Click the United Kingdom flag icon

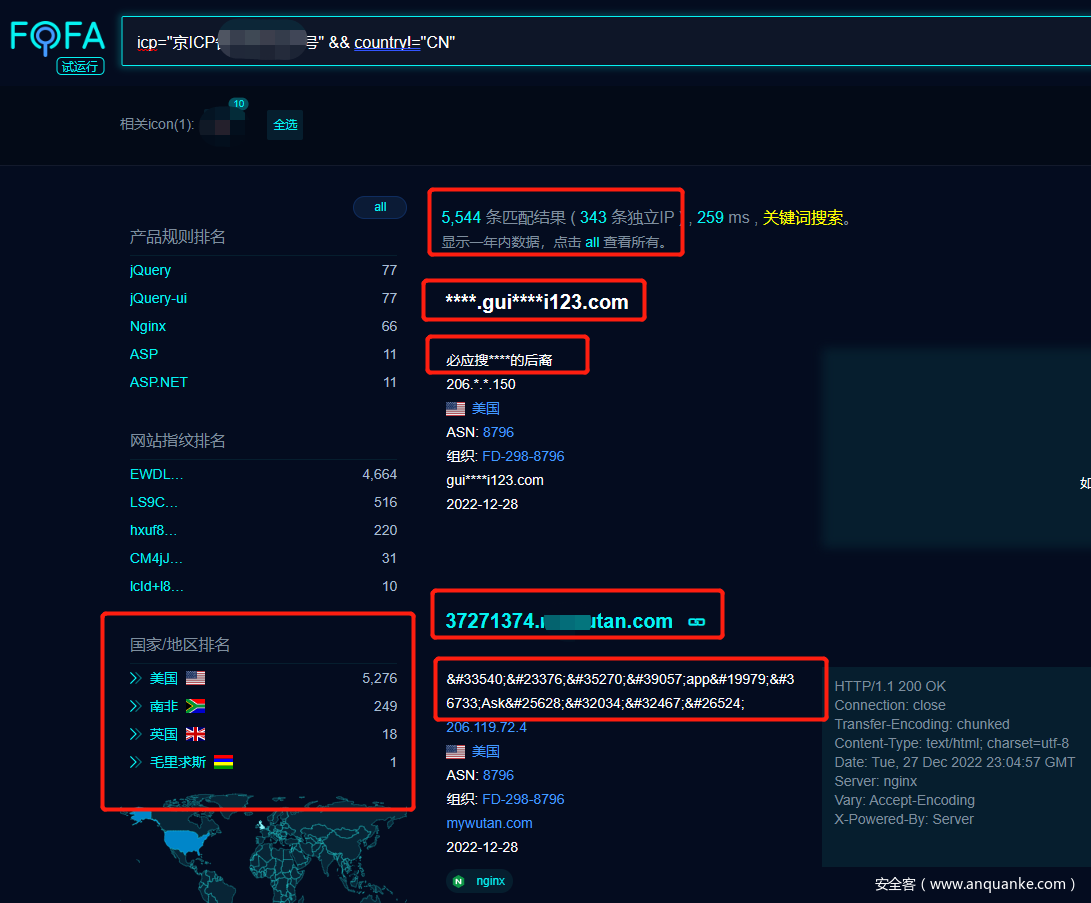195,734
